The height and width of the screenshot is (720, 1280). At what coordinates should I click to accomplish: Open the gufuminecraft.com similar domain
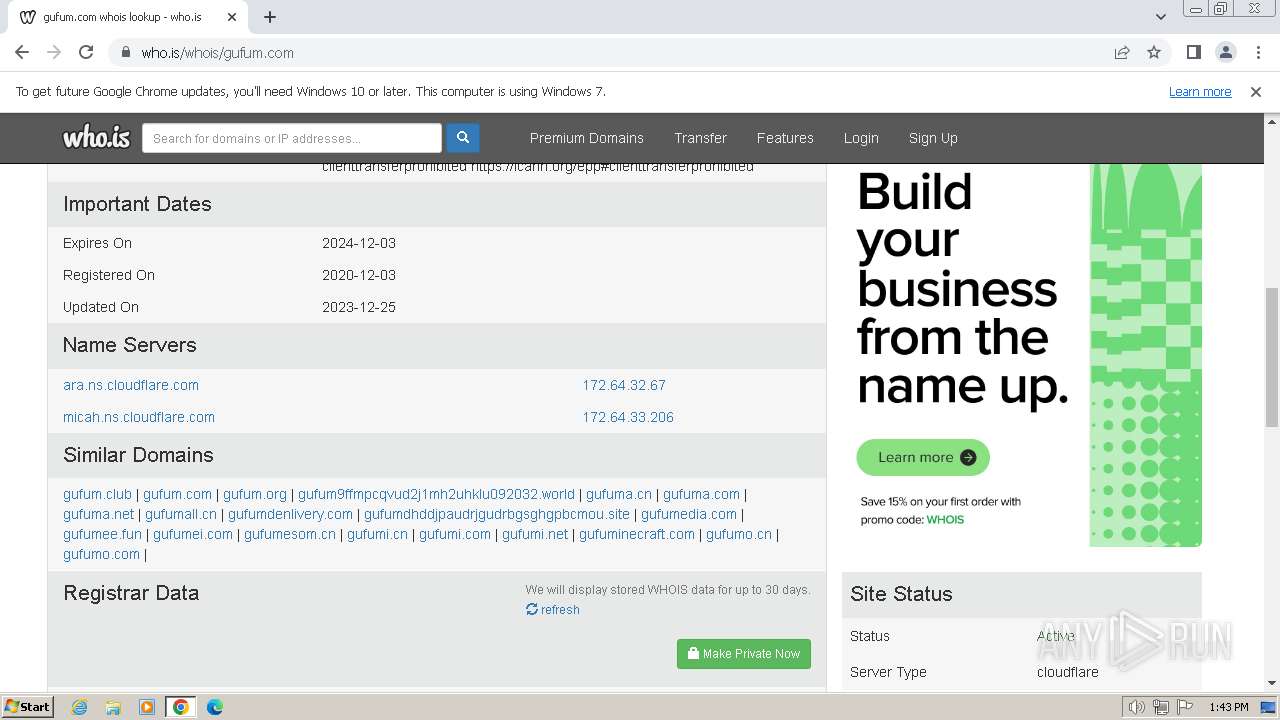coord(637,534)
